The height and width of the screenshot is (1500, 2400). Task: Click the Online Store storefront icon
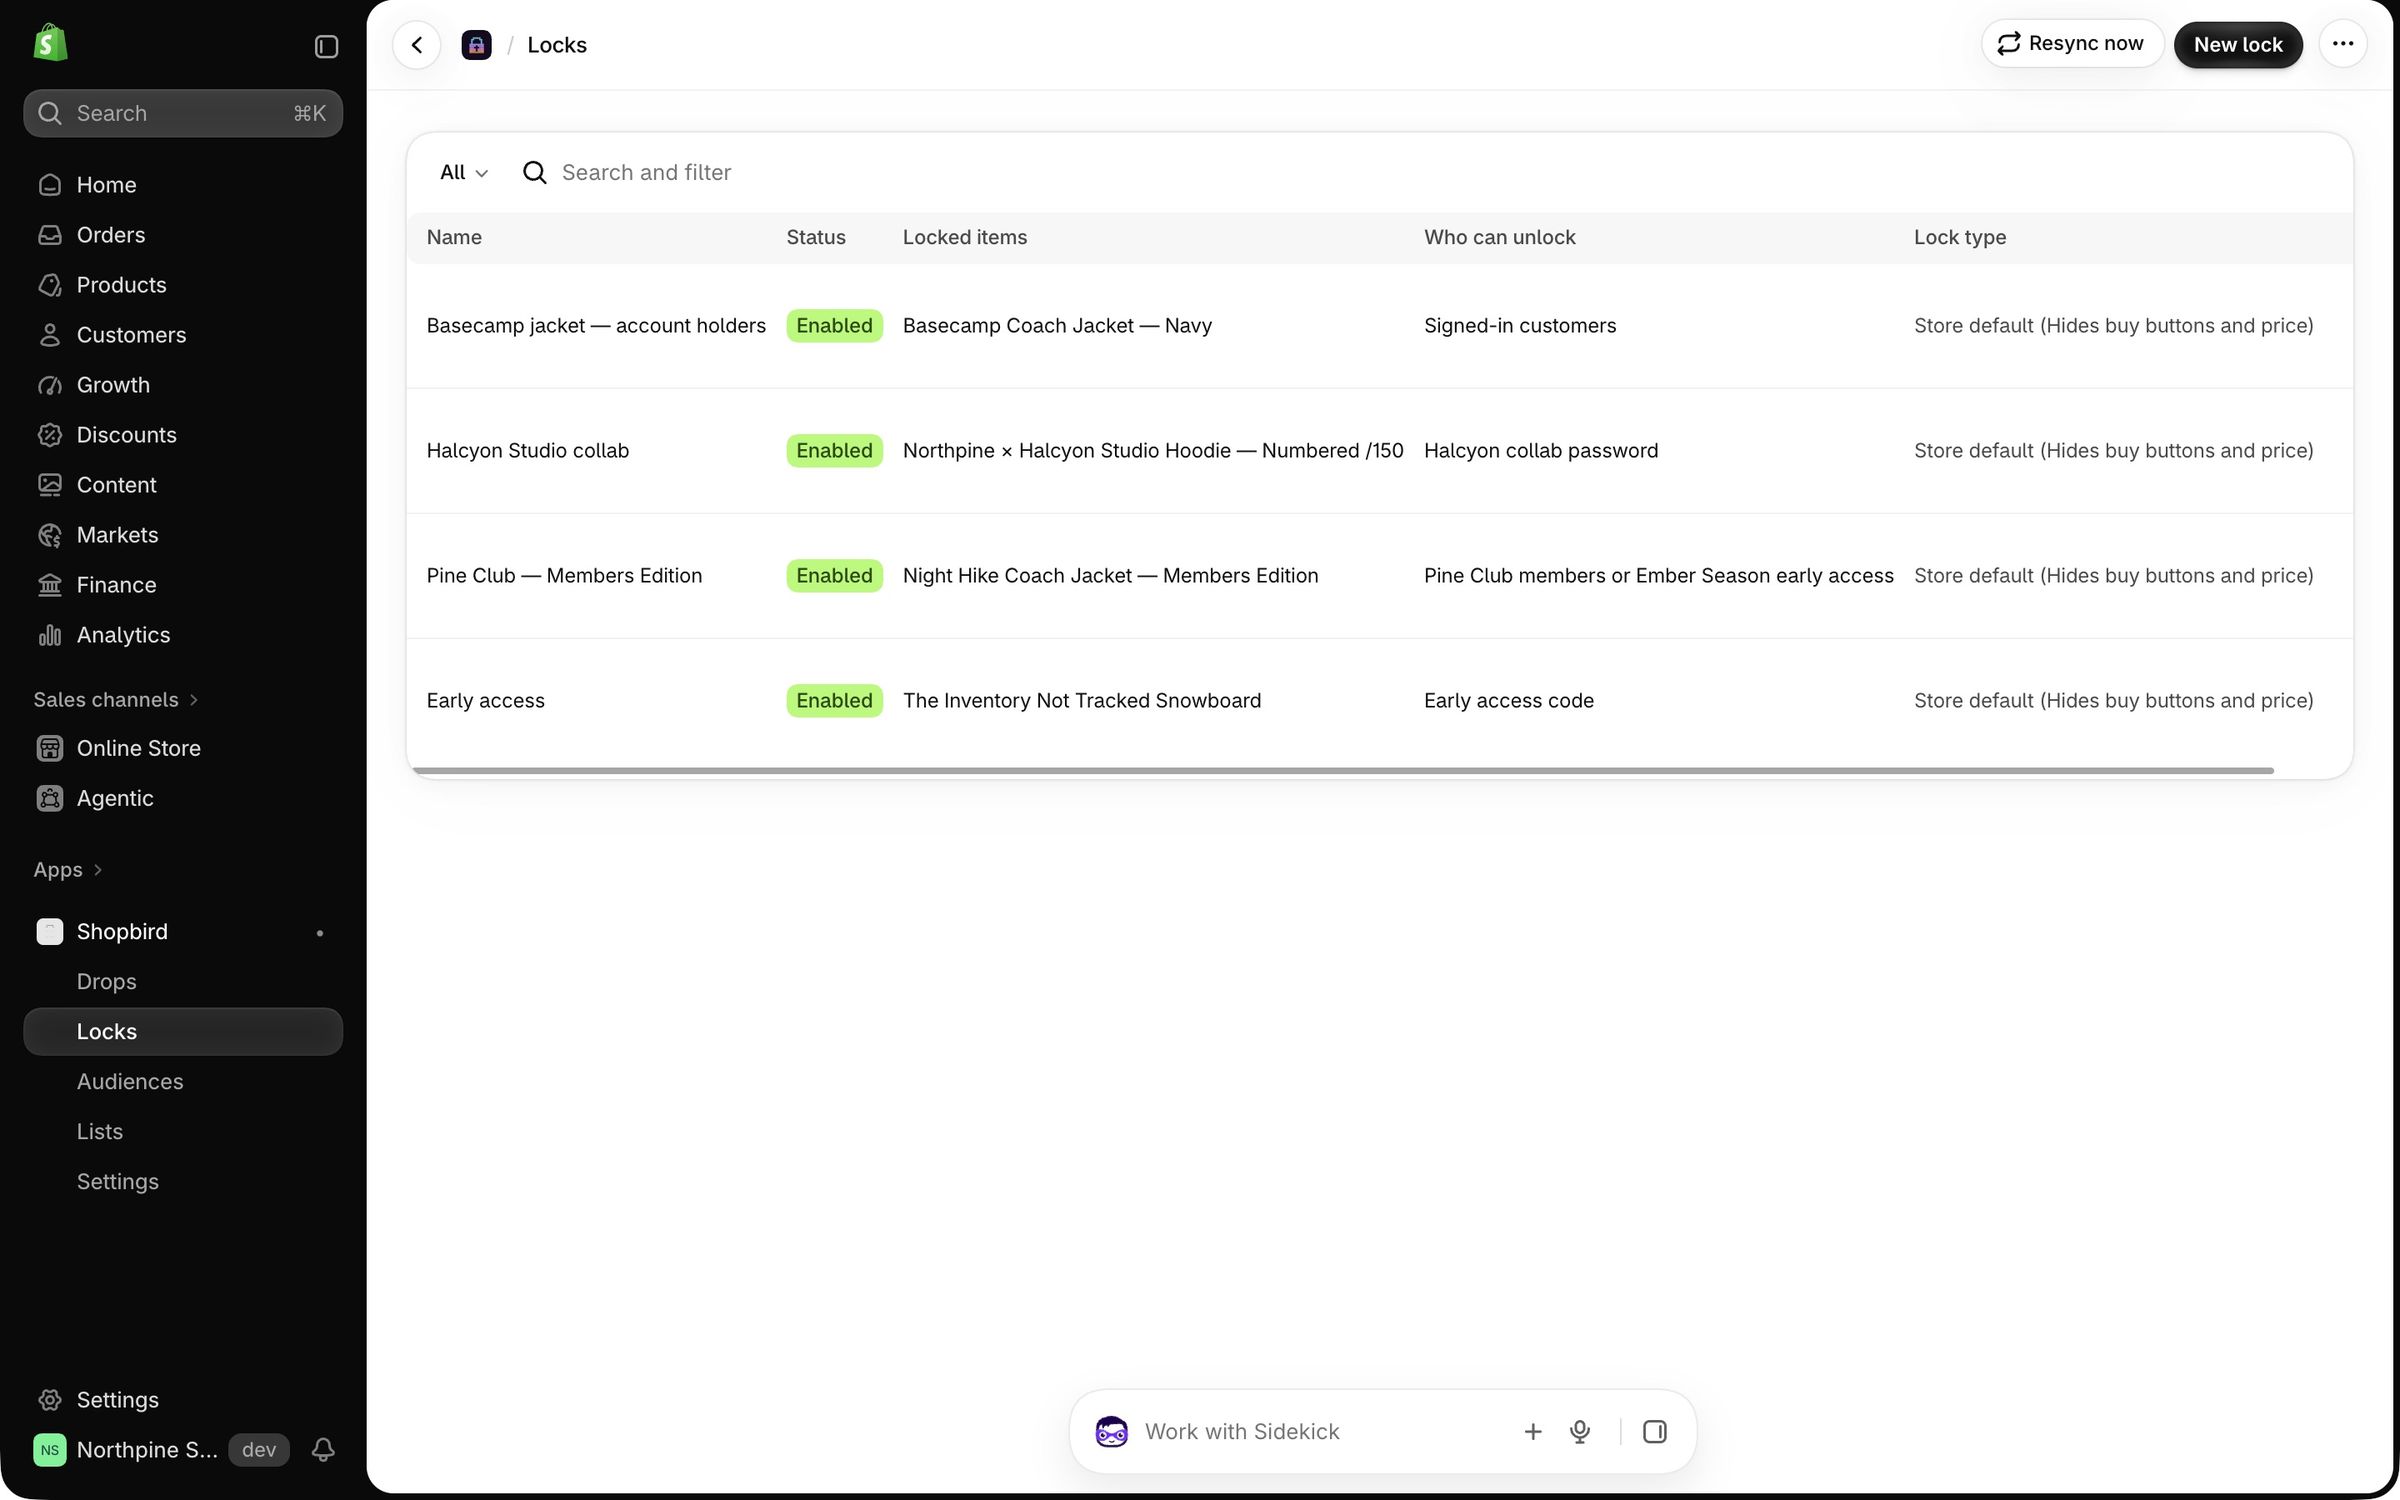50,748
